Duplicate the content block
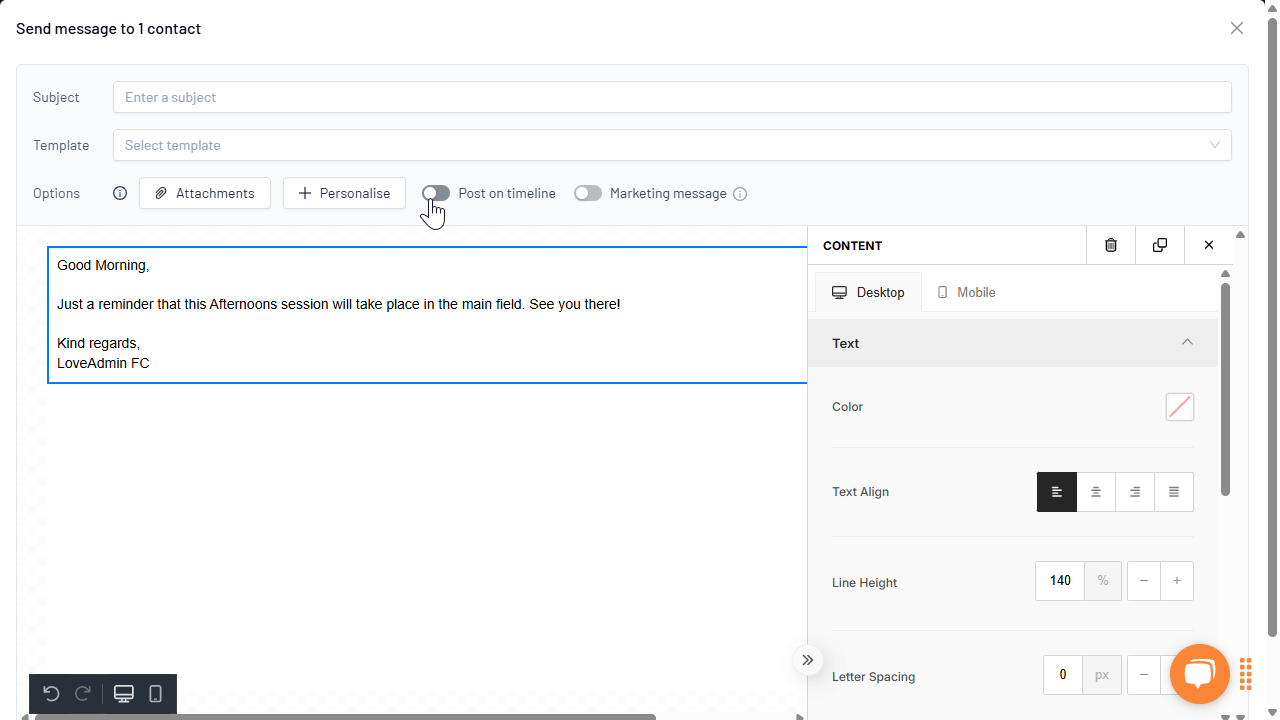1280x720 pixels. pos(1160,245)
